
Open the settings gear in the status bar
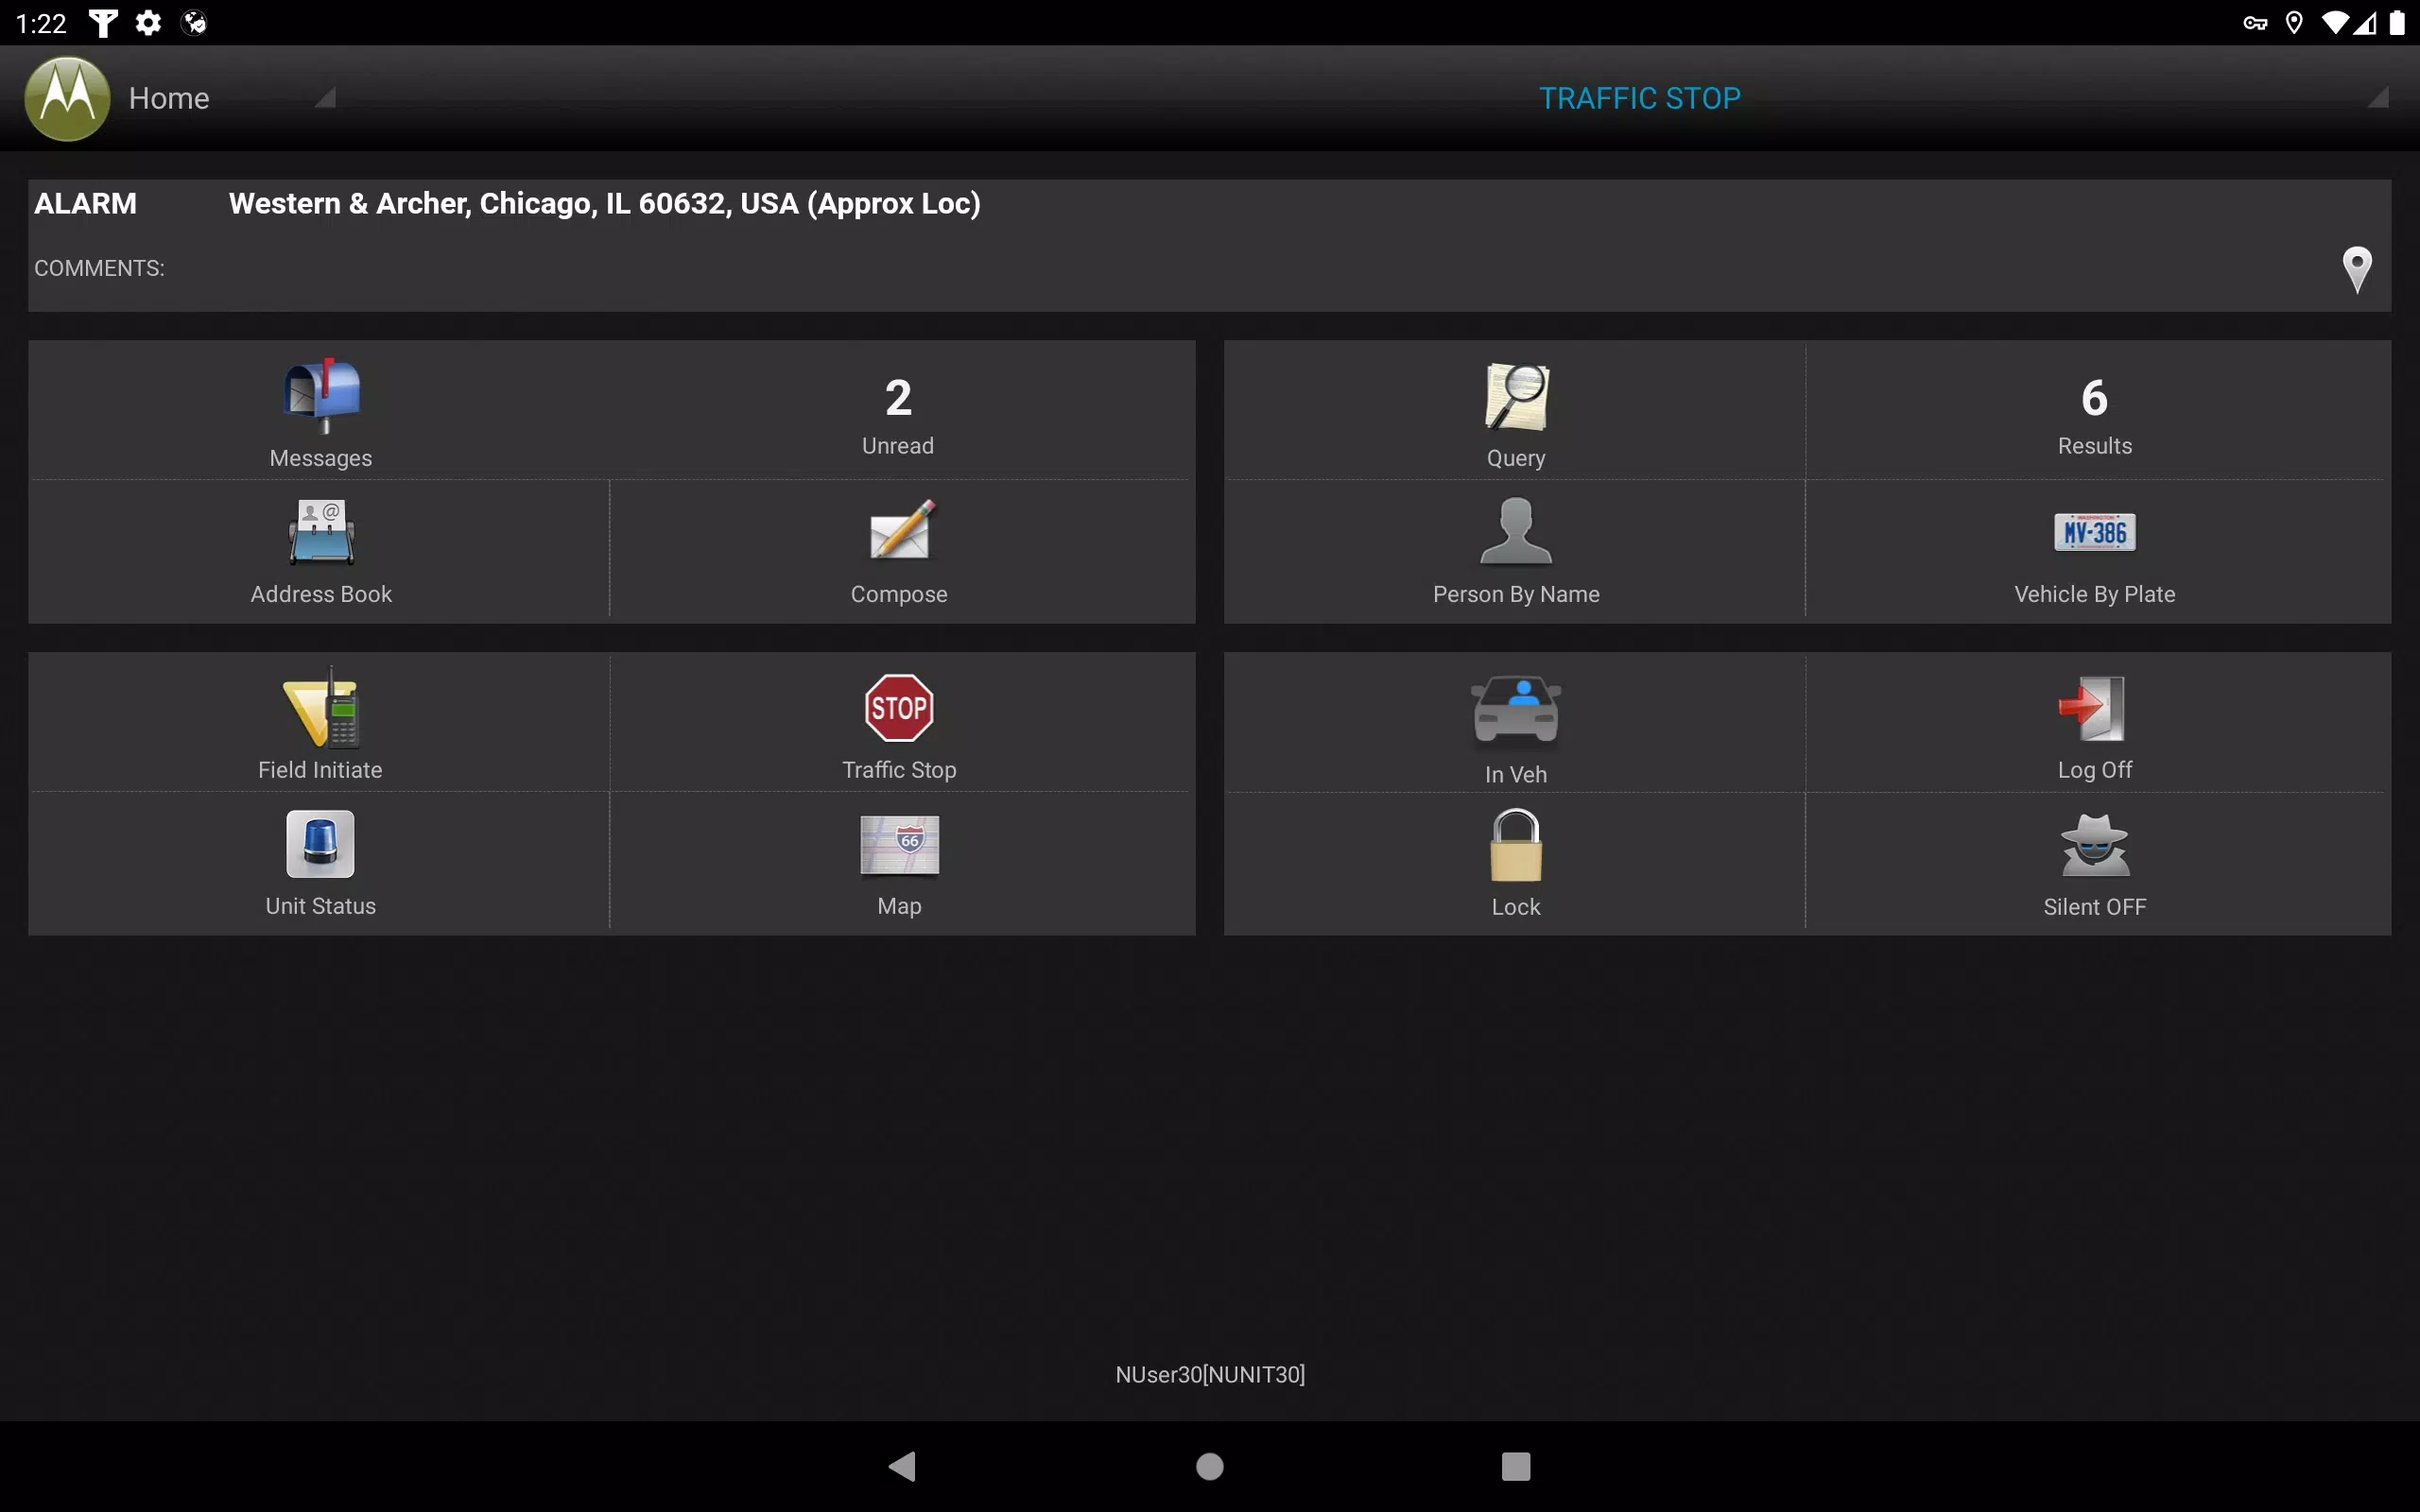pos(148,22)
